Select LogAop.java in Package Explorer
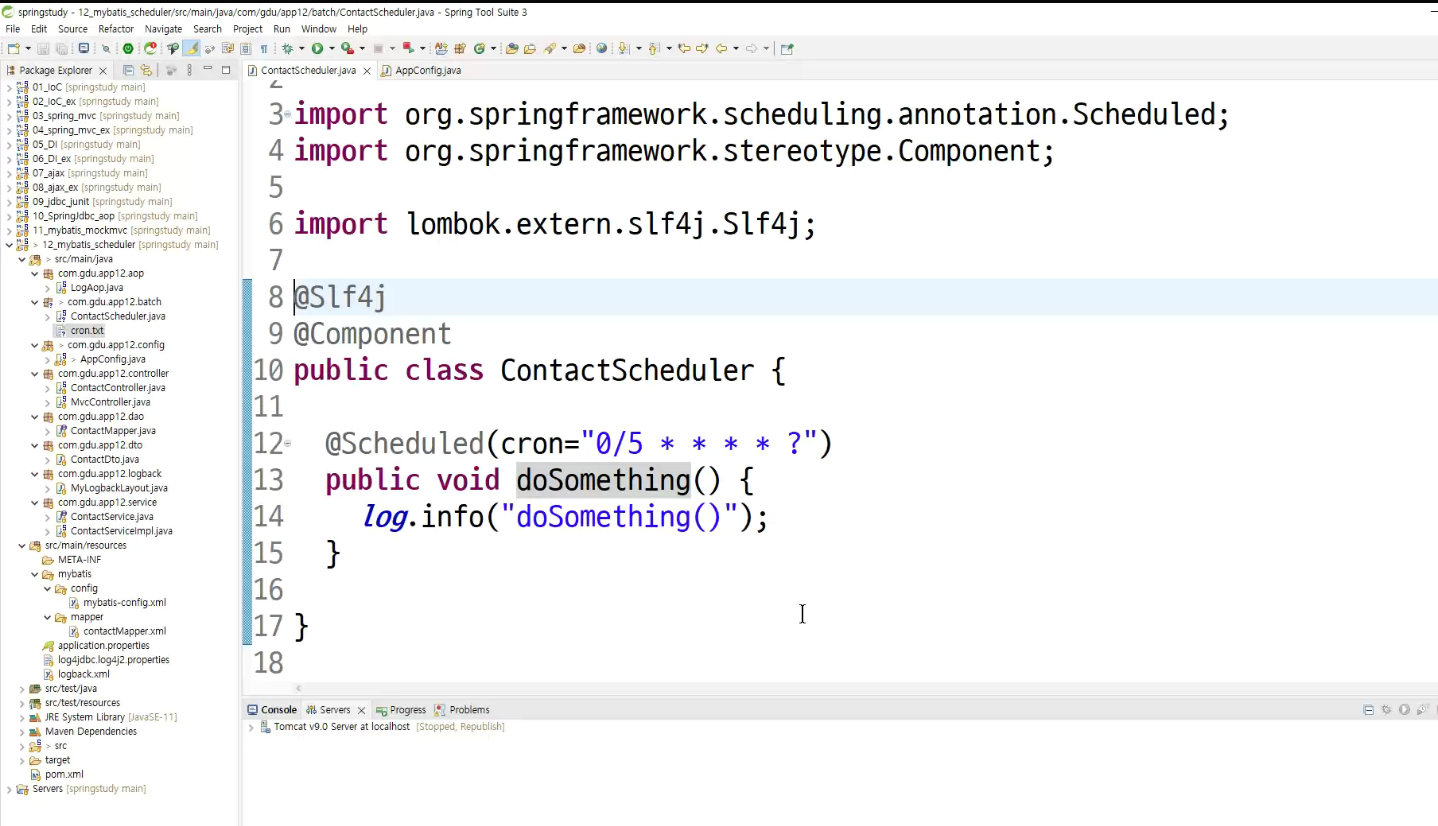 (x=96, y=288)
